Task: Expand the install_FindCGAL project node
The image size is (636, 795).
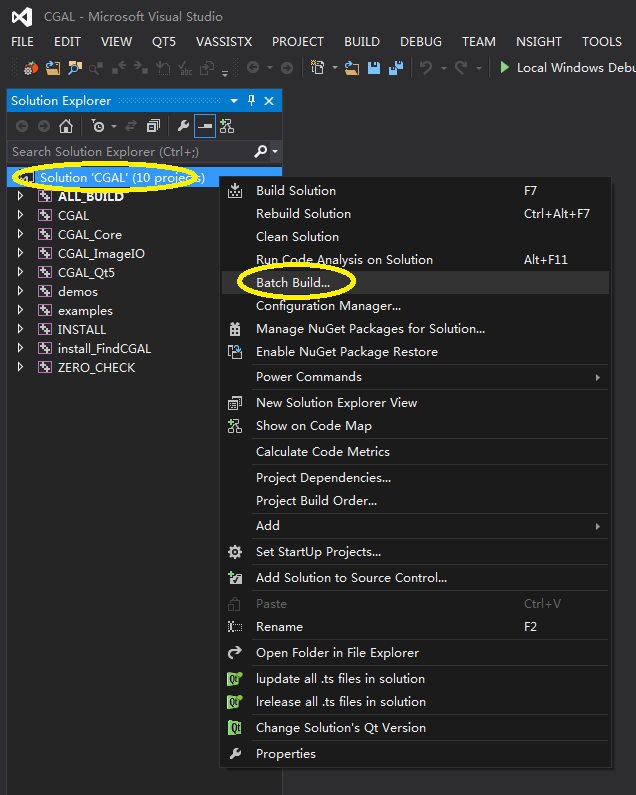Action: pos(20,348)
